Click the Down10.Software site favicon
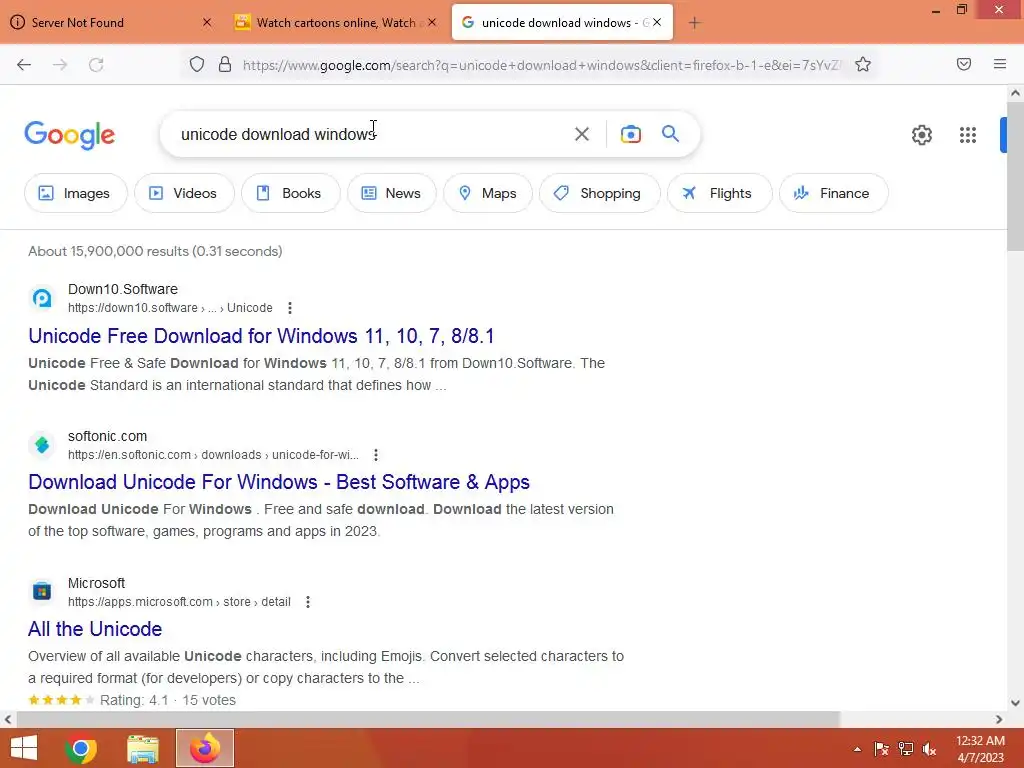 [42, 298]
